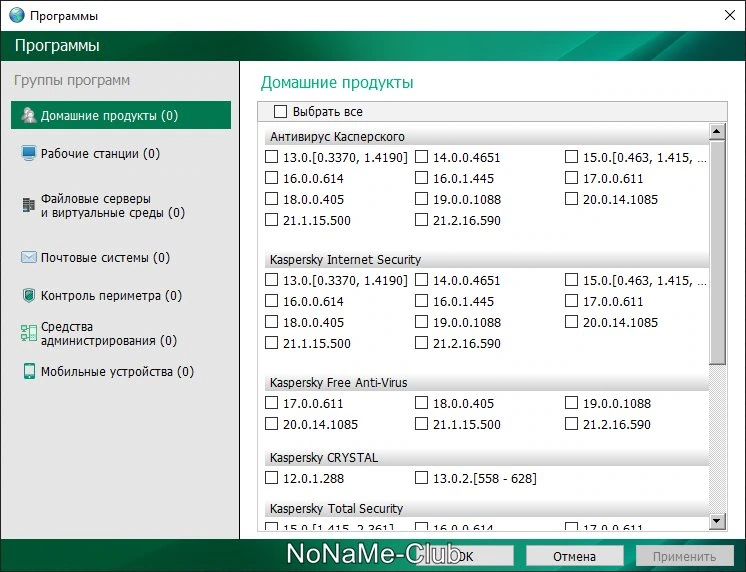Open the Домашние продукты (0) group
Viewport: 746px width, 572px height.
click(x=121, y=115)
